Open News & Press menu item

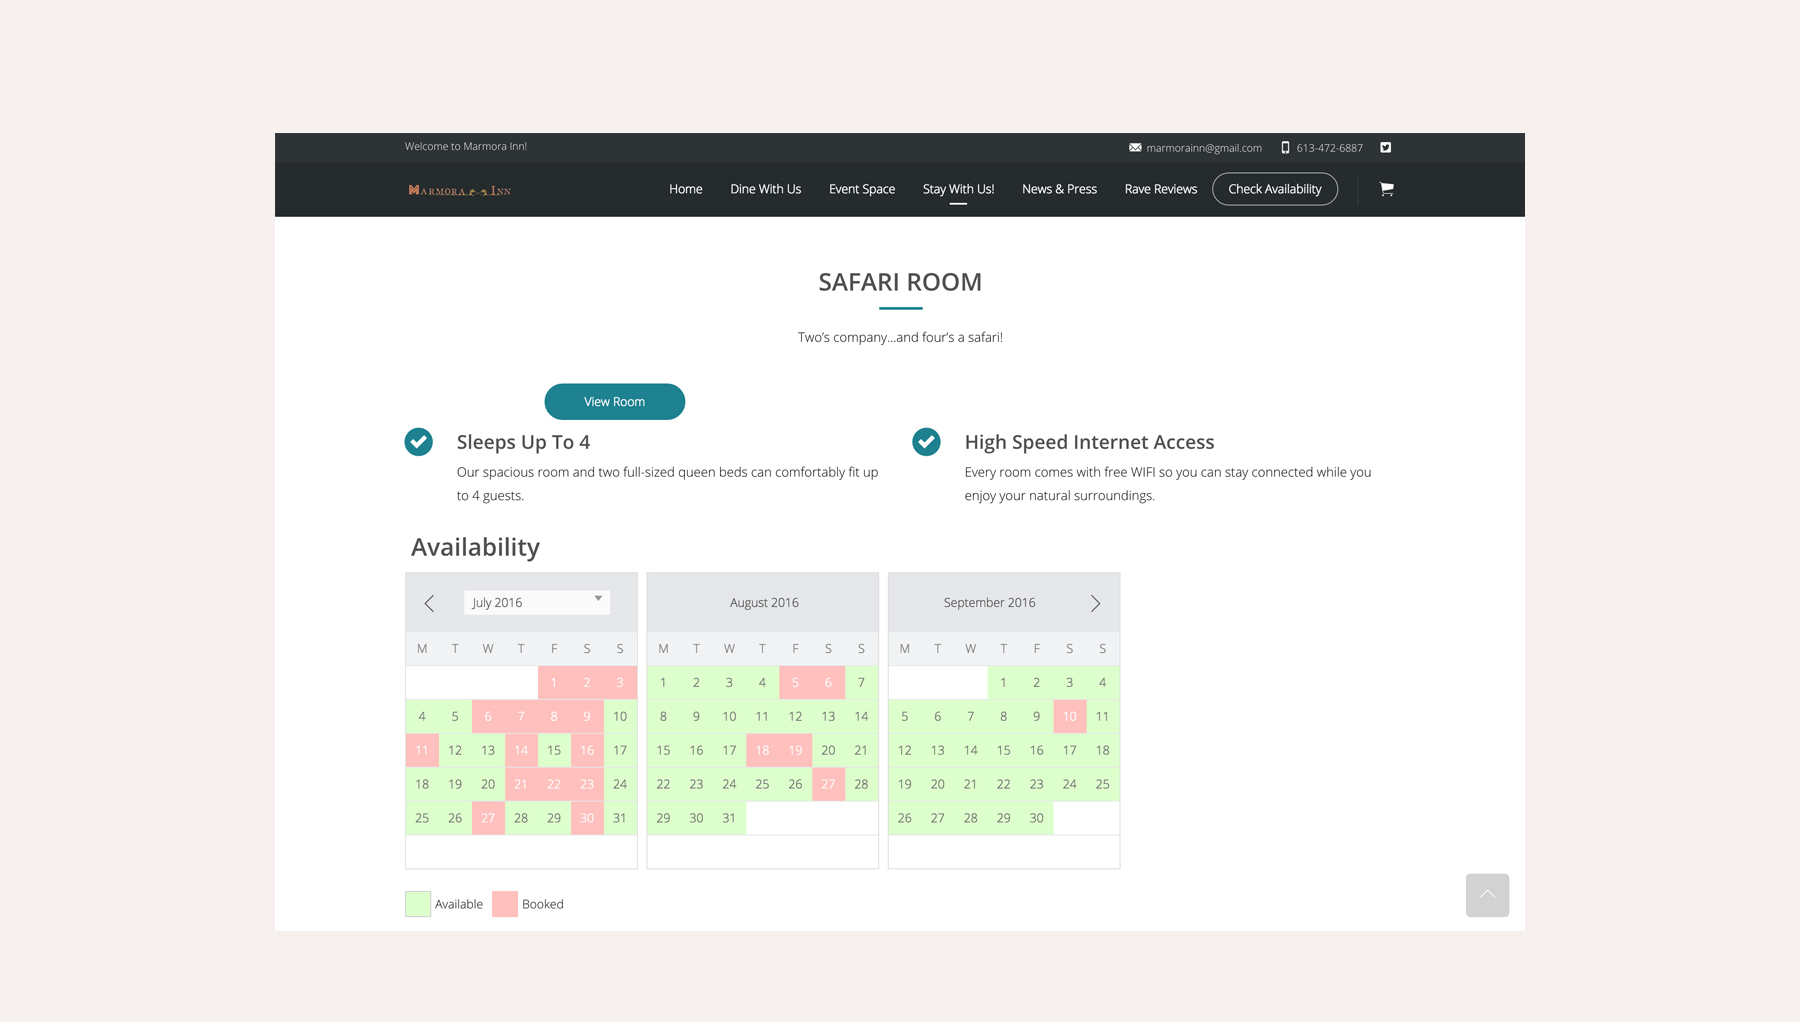[1059, 189]
